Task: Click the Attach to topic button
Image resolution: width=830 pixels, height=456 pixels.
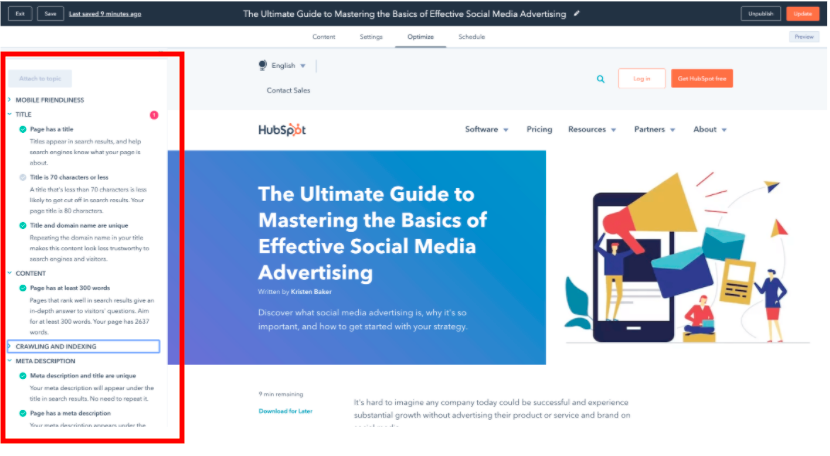Action: pyautogui.click(x=40, y=79)
